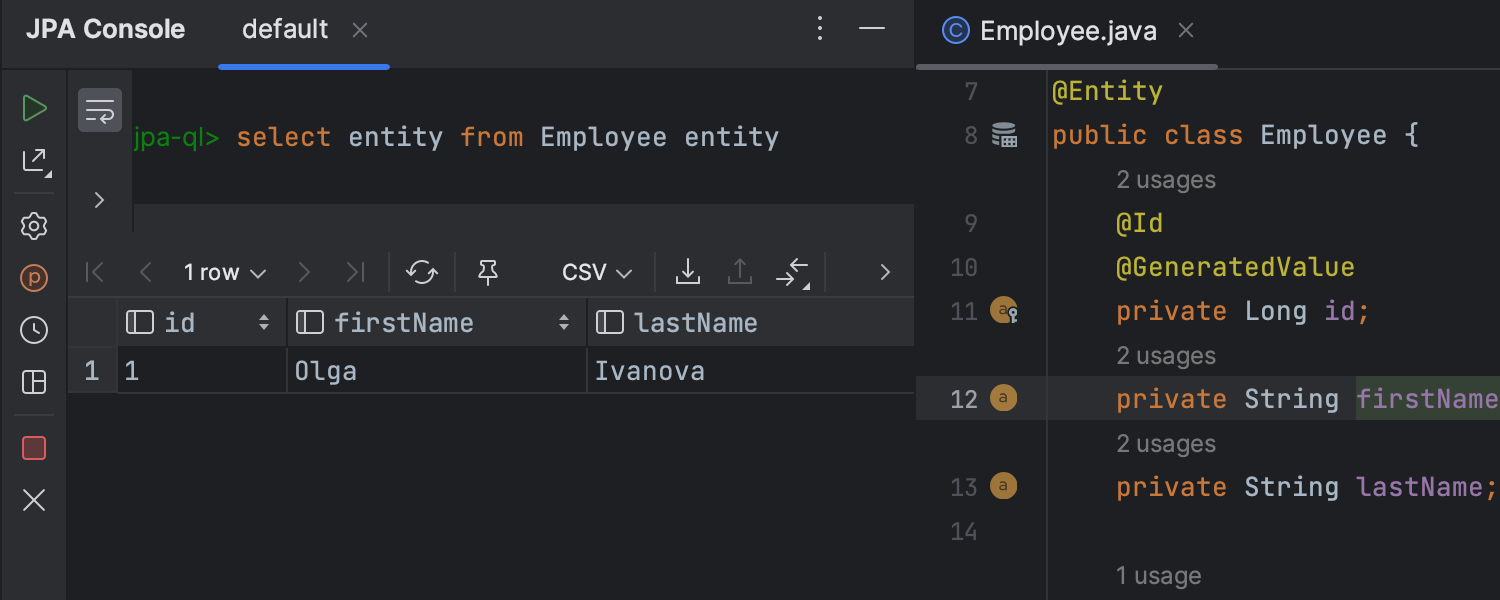
Task: Click the attribute gutter icon on line 13
Action: pyautogui.click(x=1003, y=487)
